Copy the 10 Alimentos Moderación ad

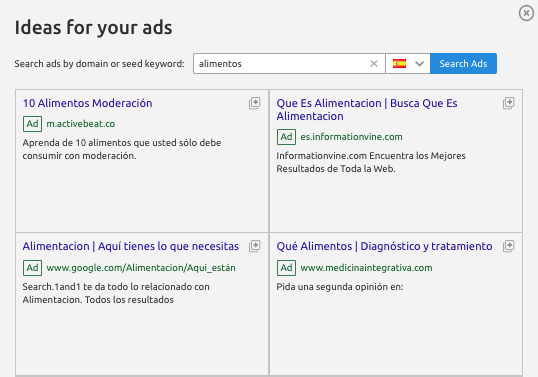click(x=255, y=103)
